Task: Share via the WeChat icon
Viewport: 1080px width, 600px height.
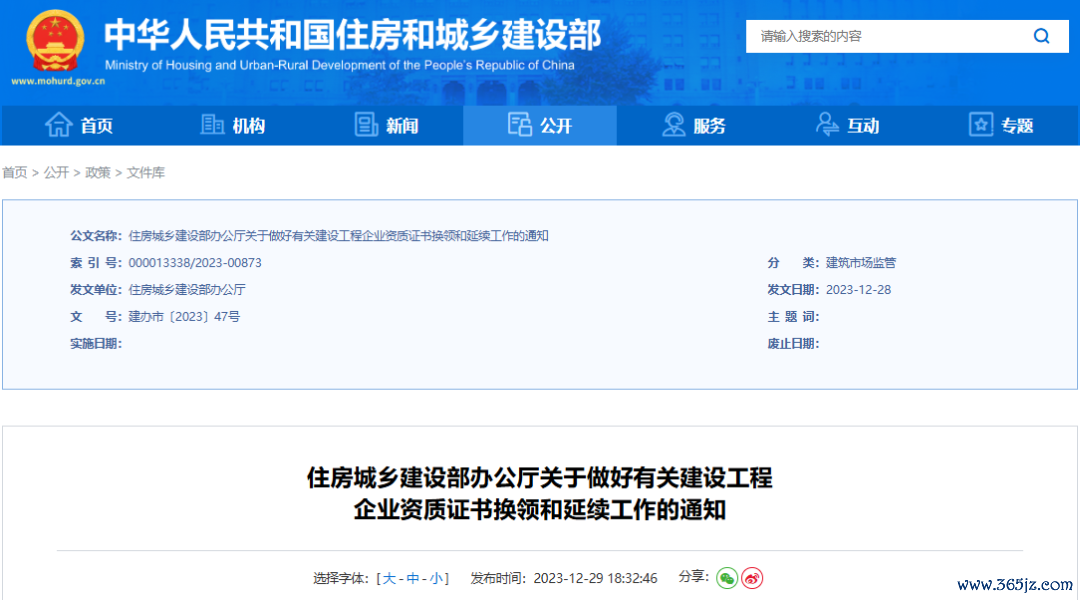Action: coord(727,578)
